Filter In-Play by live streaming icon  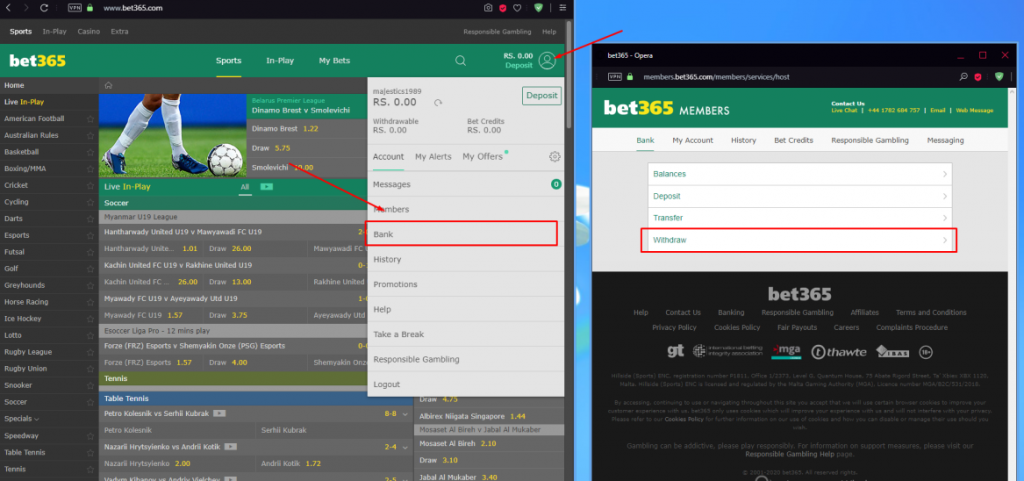point(266,187)
